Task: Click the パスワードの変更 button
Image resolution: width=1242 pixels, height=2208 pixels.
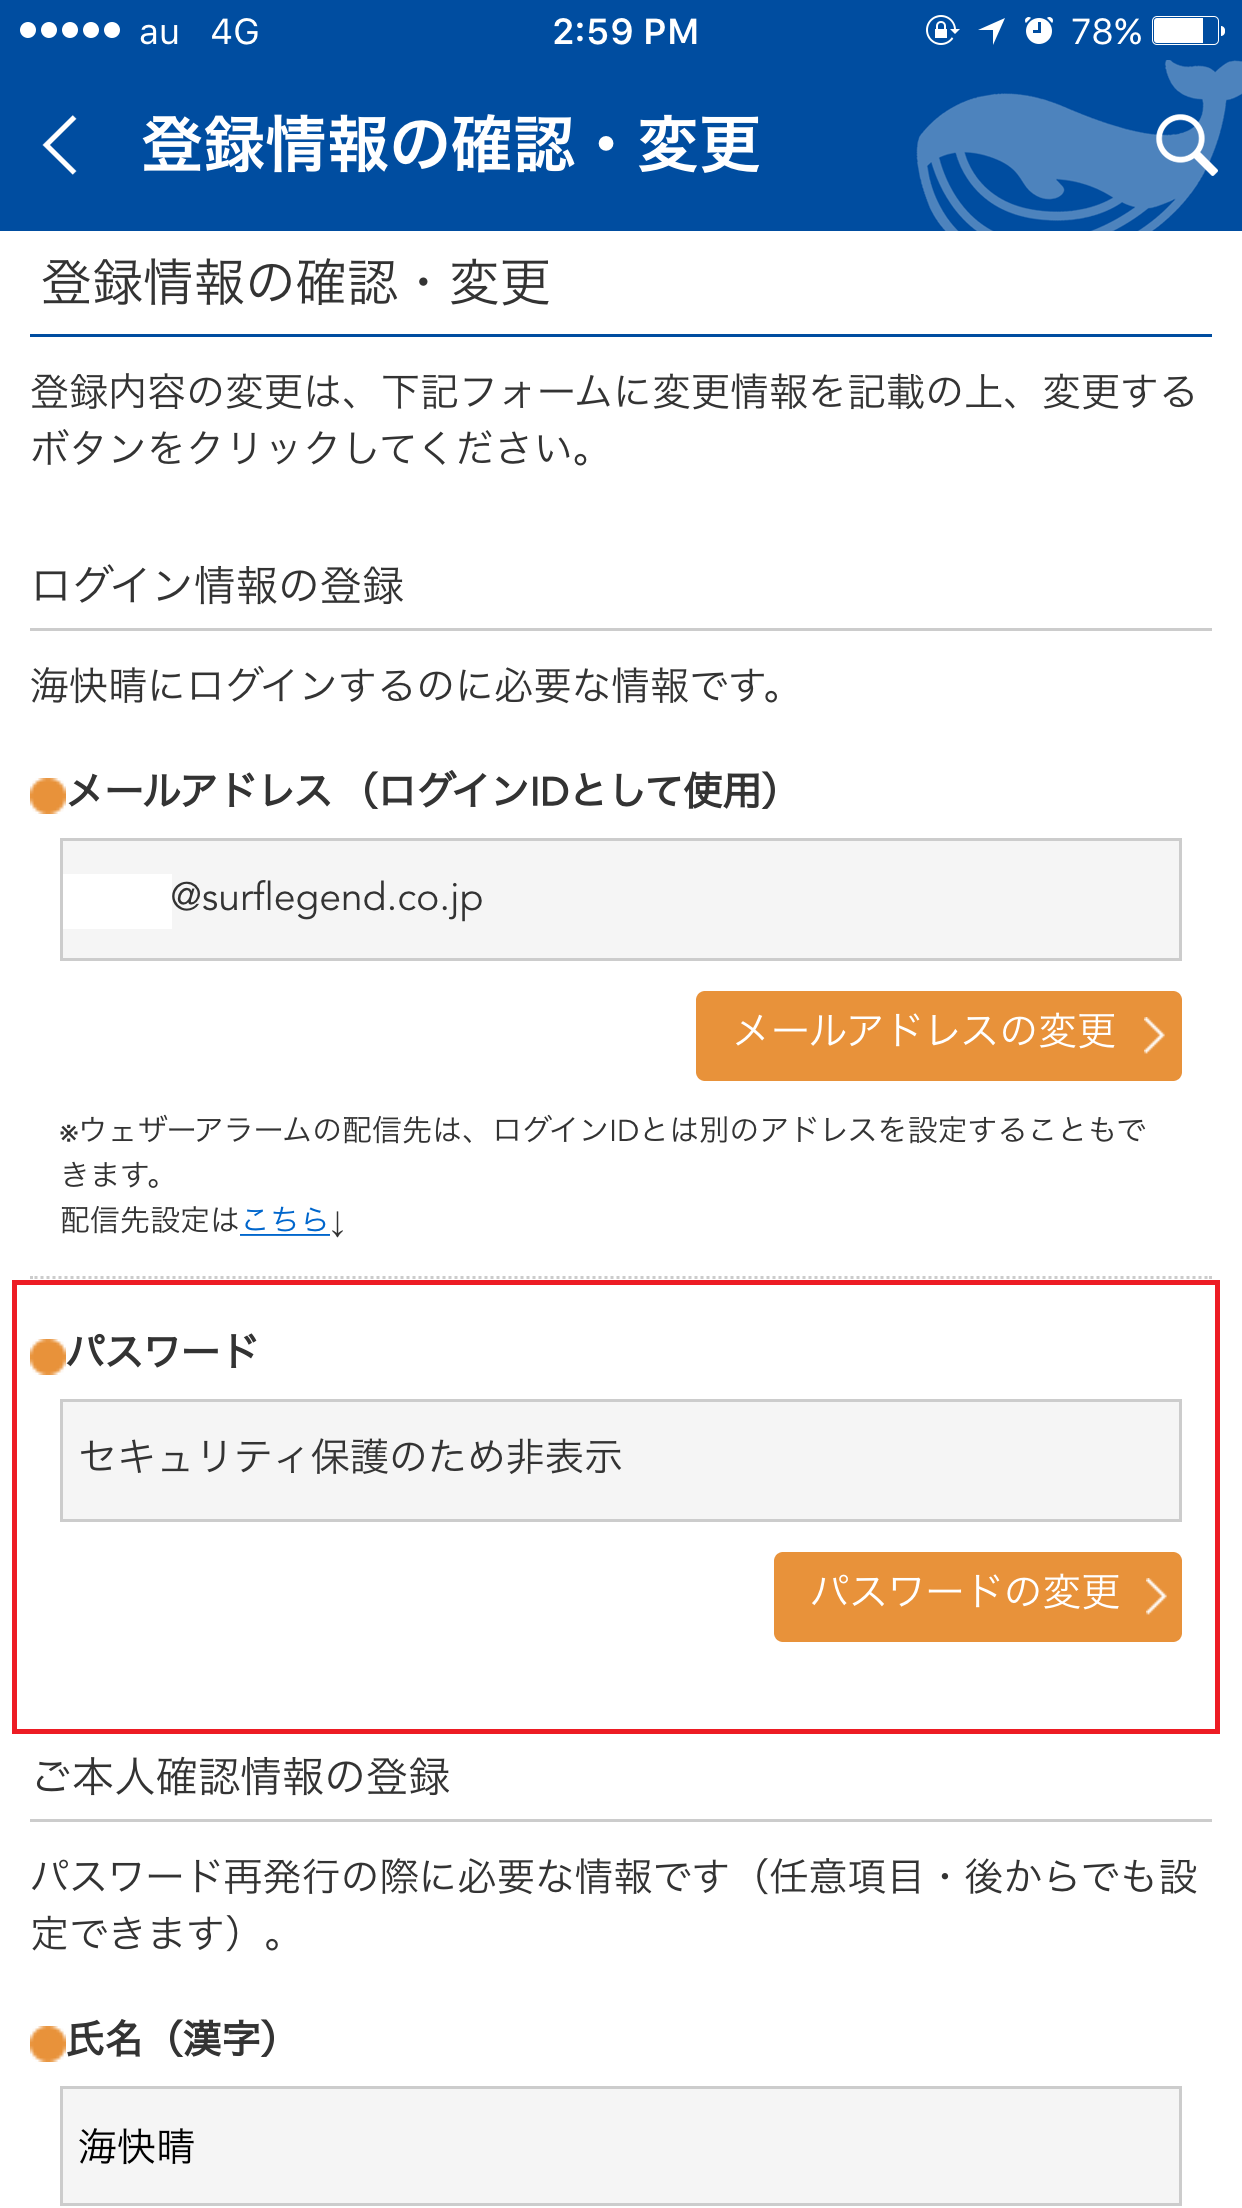Action: pos(977,1597)
